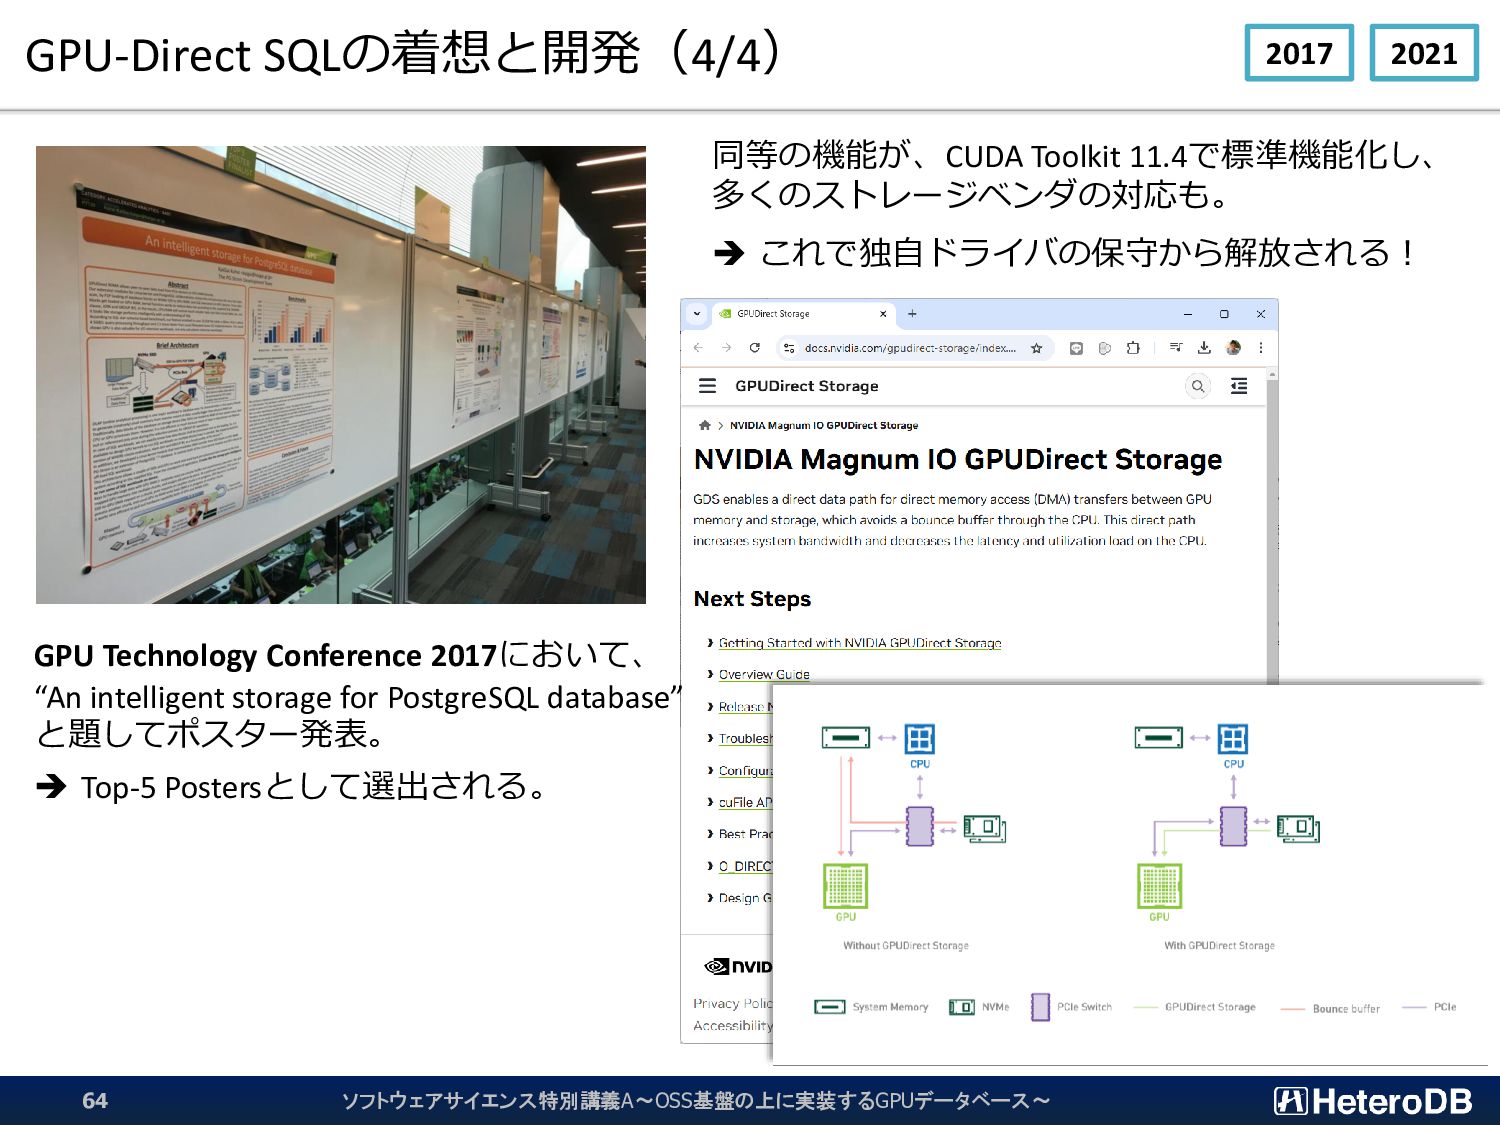
Task: Click the slide number 64
Action: [x=95, y=1101]
